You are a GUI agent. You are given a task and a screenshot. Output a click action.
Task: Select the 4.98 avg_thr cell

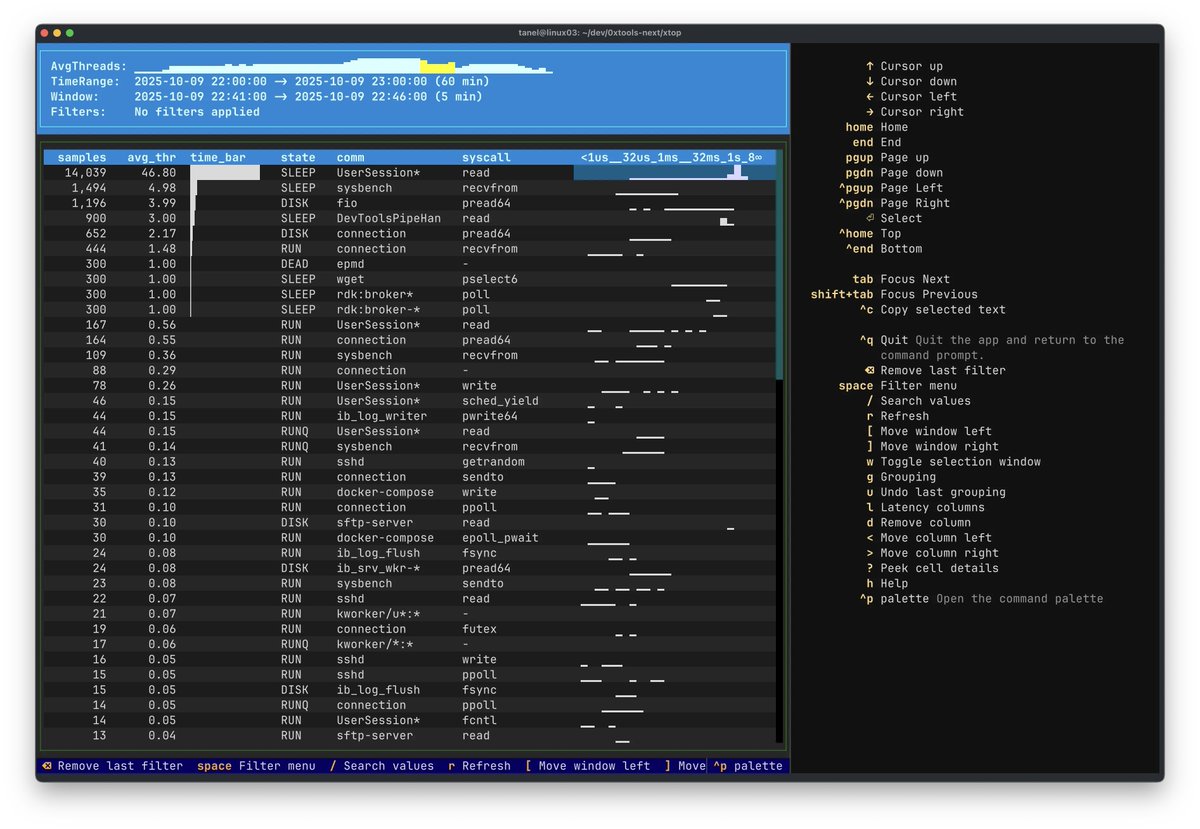tap(161, 188)
